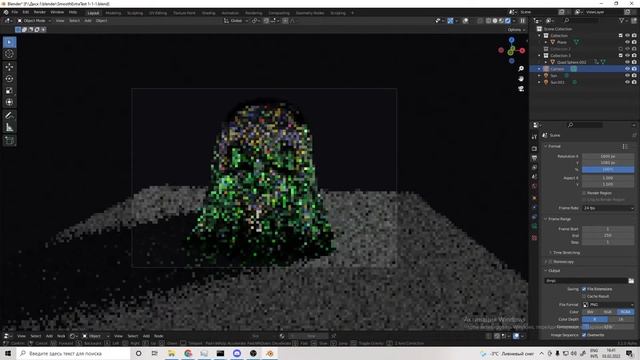Viewport: 640px width, 360px height.
Task: Toggle the Overwrite checkbox
Action: click(x=584, y=335)
